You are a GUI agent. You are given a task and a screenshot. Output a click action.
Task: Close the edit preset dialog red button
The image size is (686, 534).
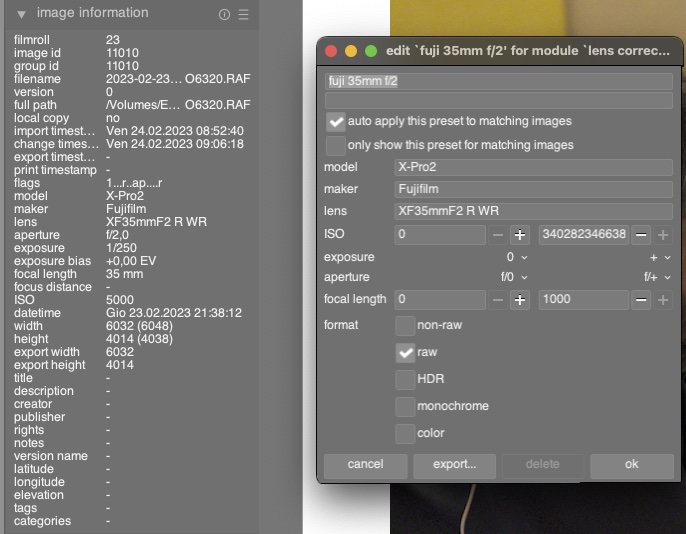tap(331, 51)
